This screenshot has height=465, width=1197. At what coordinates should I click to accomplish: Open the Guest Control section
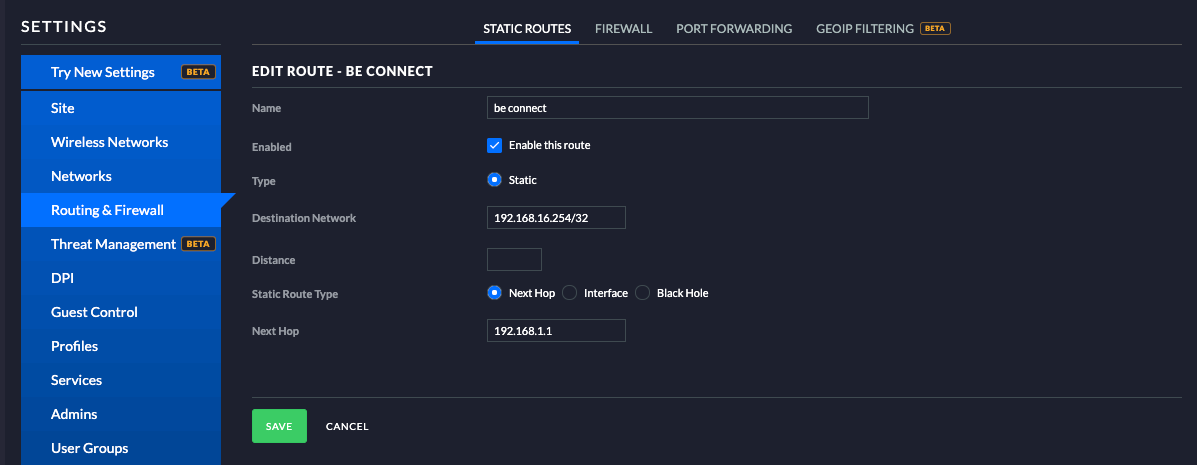pos(94,312)
